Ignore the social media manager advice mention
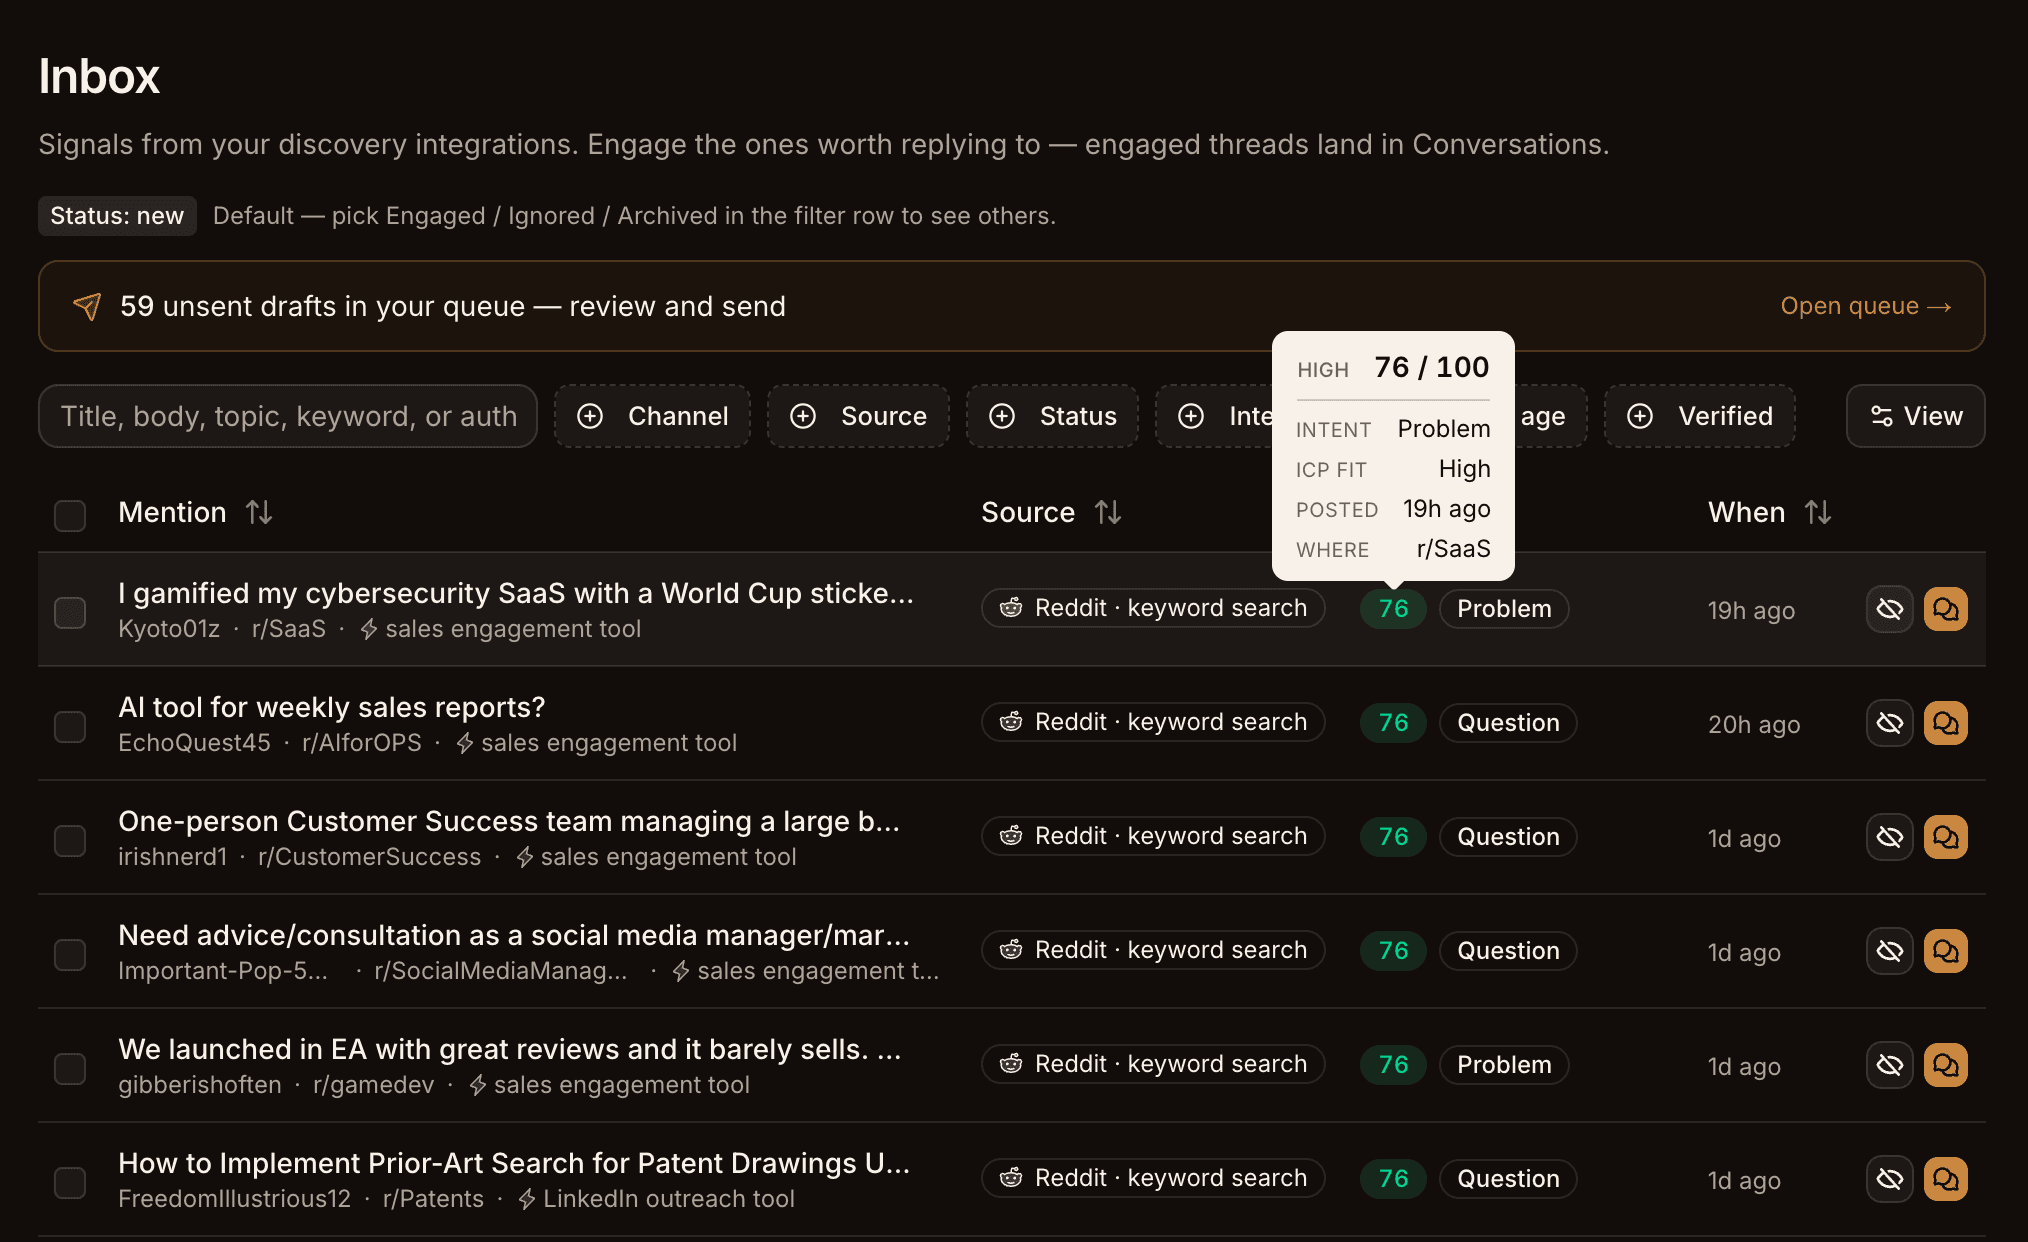Viewport: 2028px width, 1242px height. click(1889, 951)
